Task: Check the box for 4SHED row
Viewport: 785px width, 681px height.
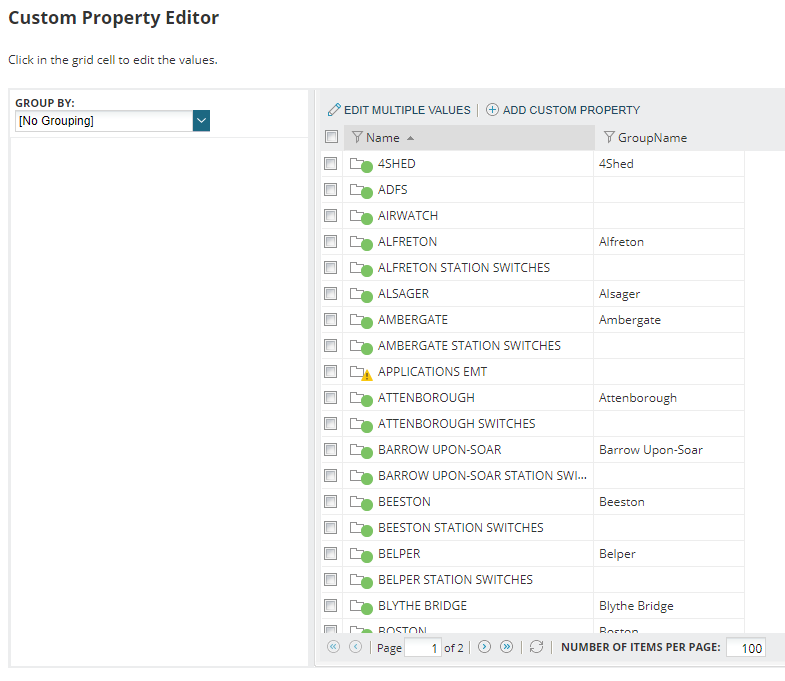Action: [330, 163]
